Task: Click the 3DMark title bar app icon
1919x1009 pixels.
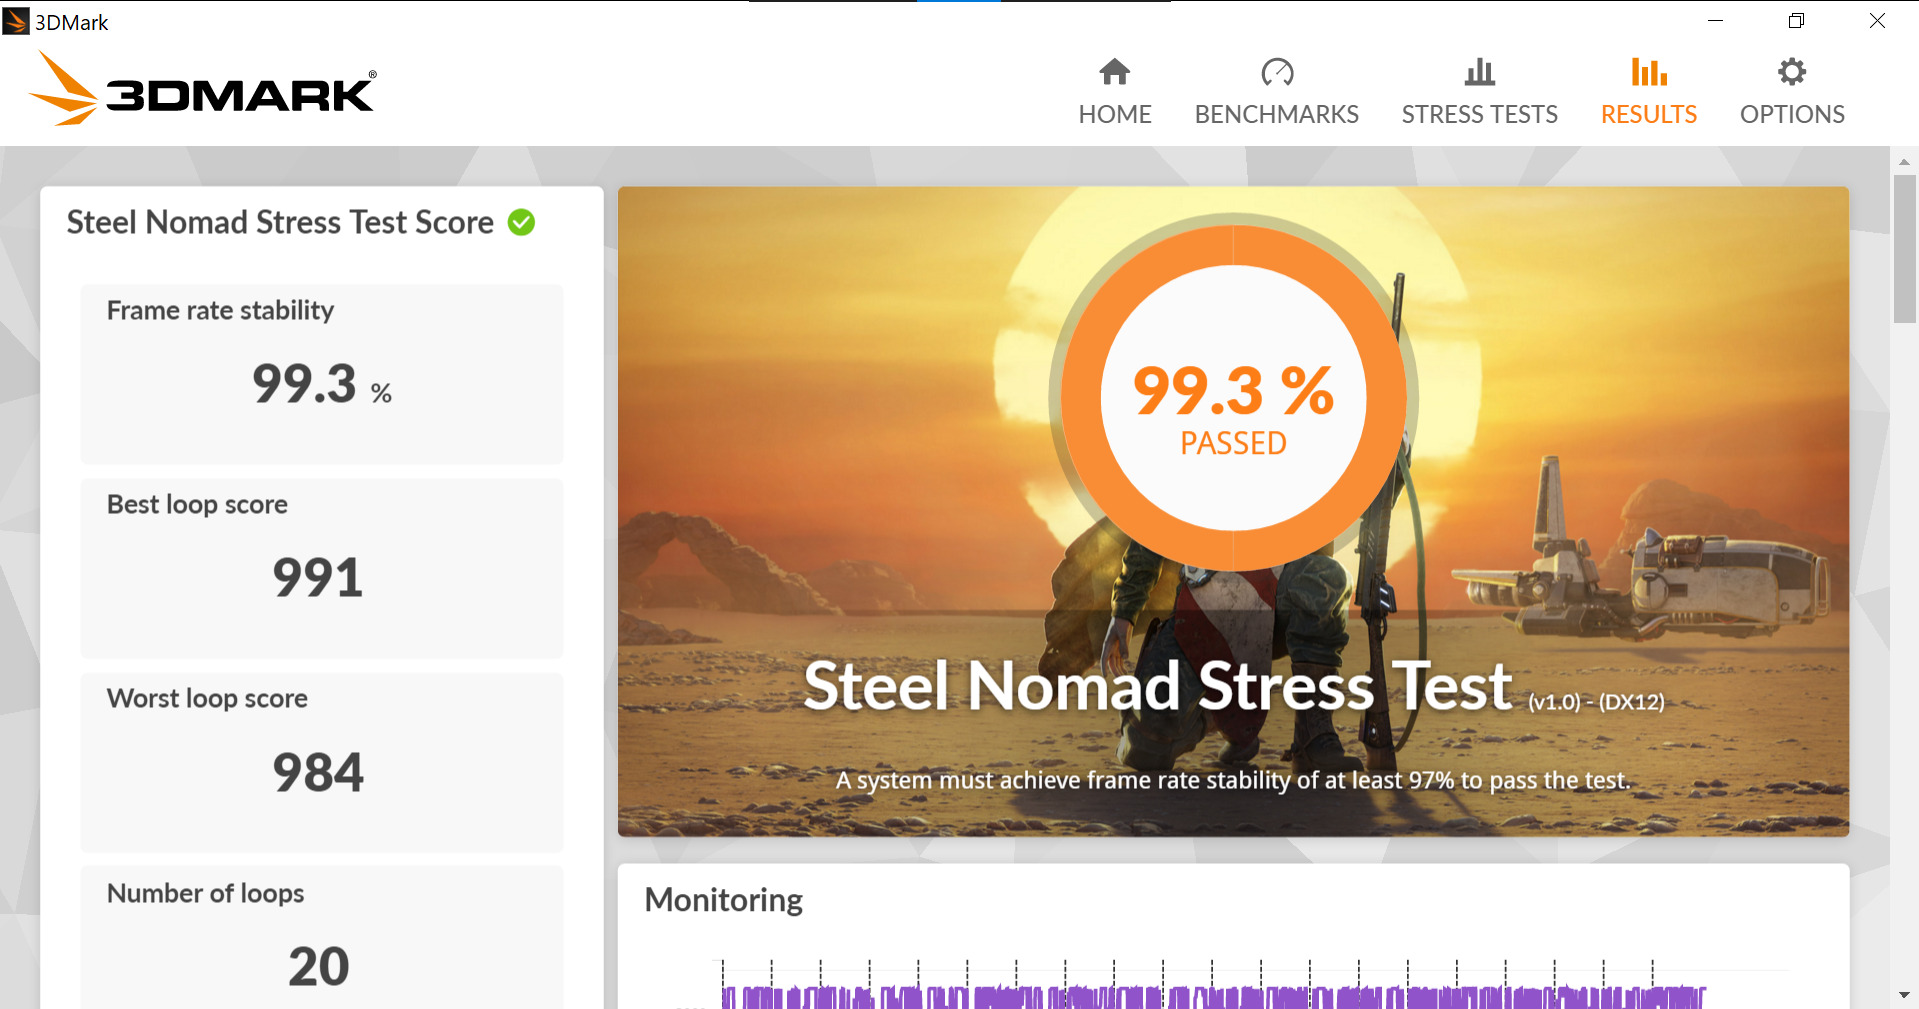Action: point(16,21)
